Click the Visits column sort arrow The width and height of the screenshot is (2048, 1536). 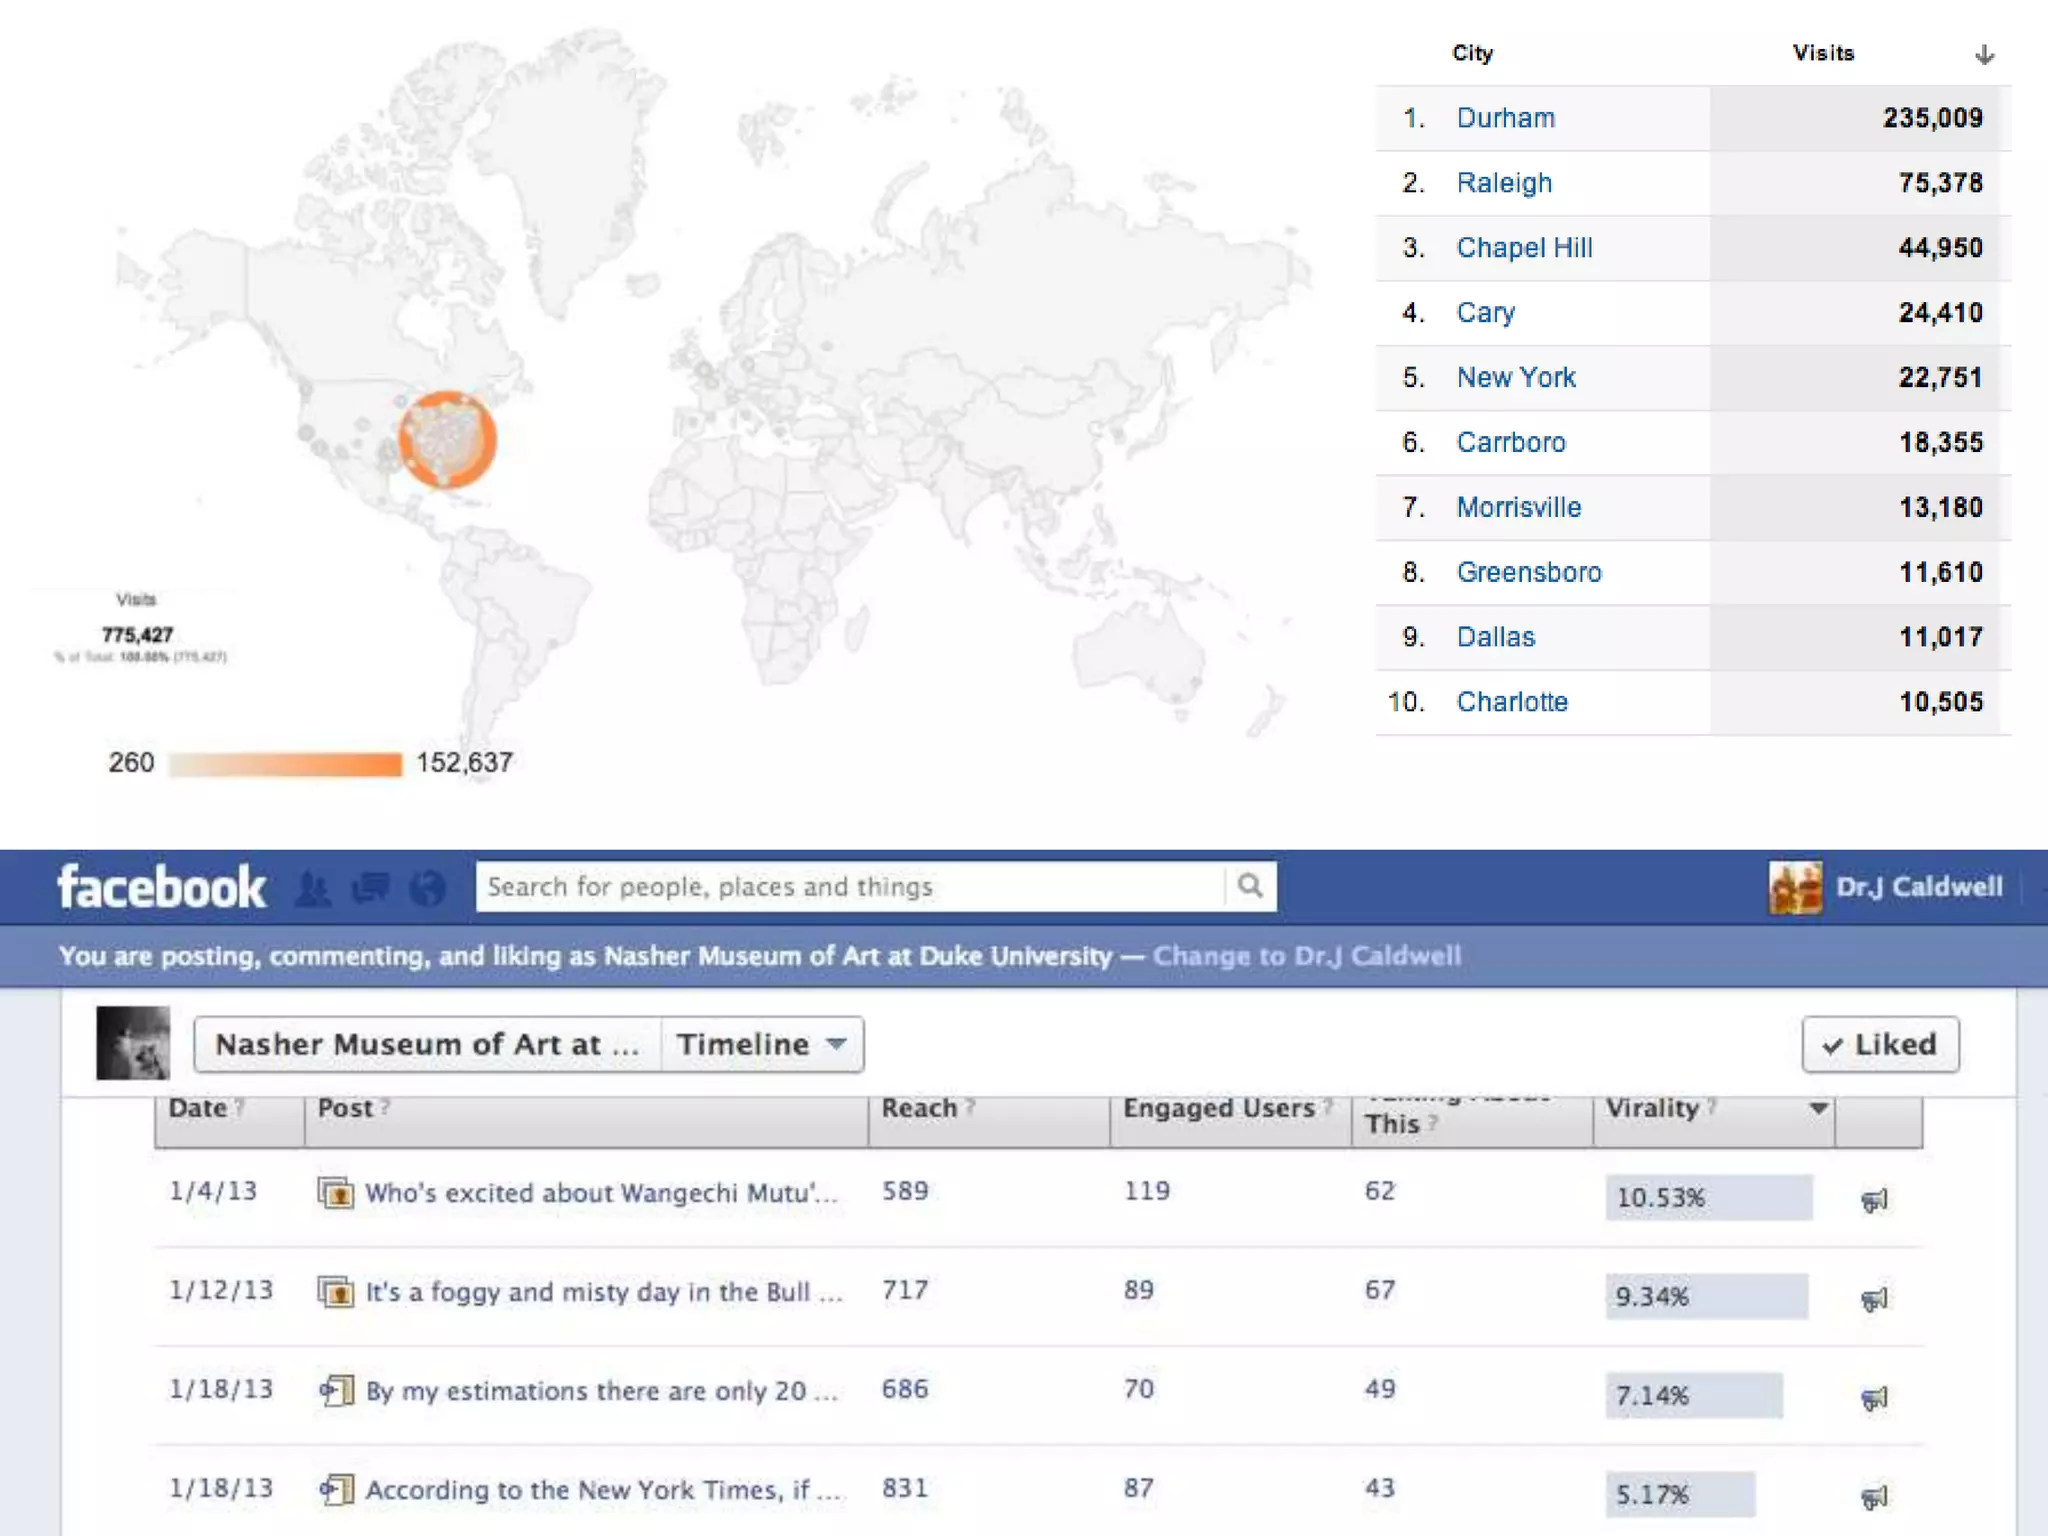pos(1984,54)
